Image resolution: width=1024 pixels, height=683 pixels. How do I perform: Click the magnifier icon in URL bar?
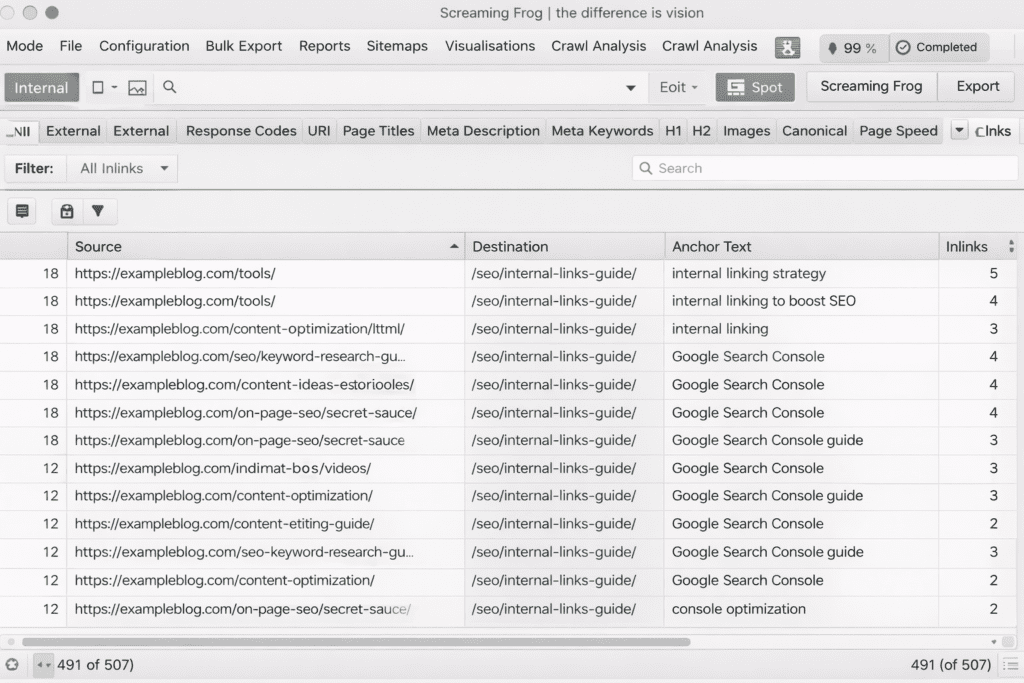[169, 87]
